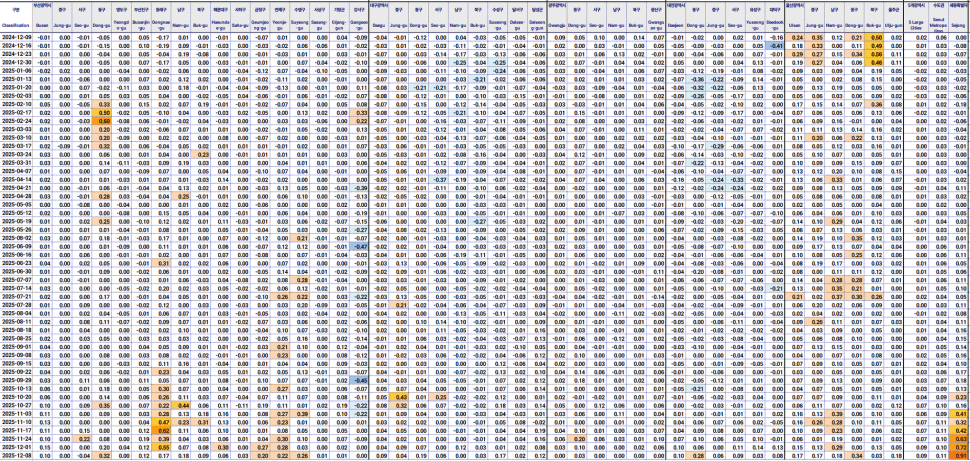Screen dimensions: 970x461
Task: Select the Classification column header
Action: tap(16, 23)
